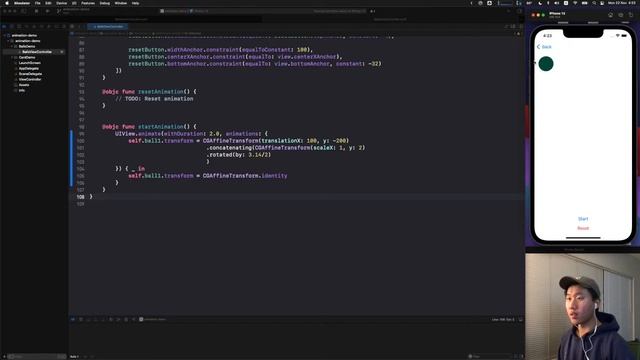Click the resetAnimation function name
Image resolution: width=640 pixels, height=360 pixels.
pos(160,91)
